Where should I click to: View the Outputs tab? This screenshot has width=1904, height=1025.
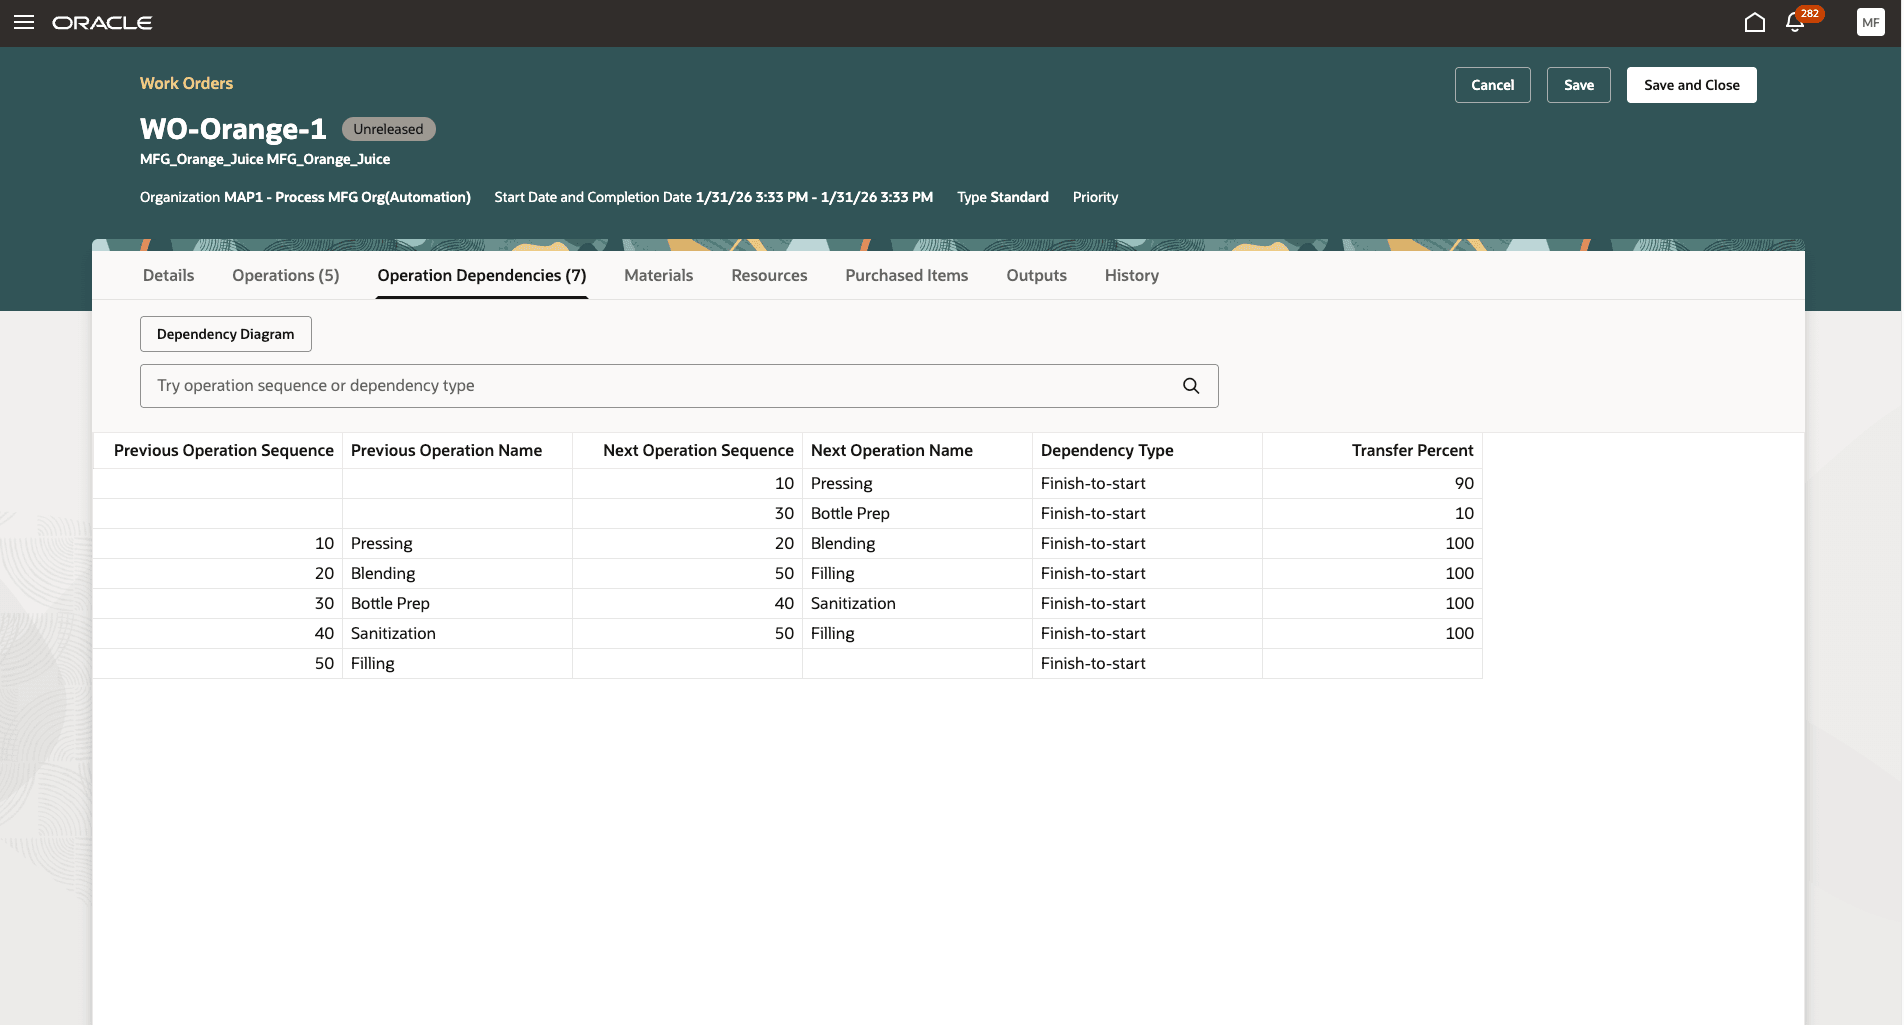[x=1036, y=275]
